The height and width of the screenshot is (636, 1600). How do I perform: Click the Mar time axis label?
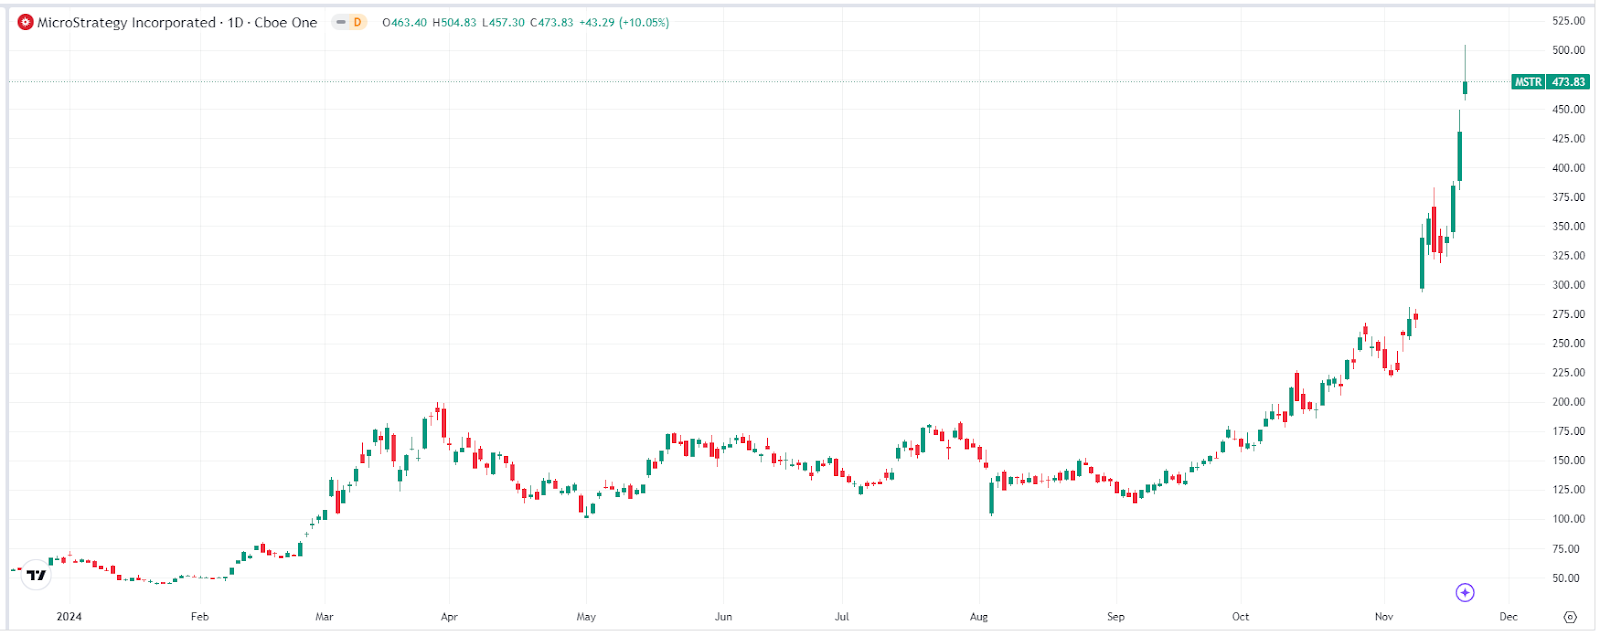(324, 617)
